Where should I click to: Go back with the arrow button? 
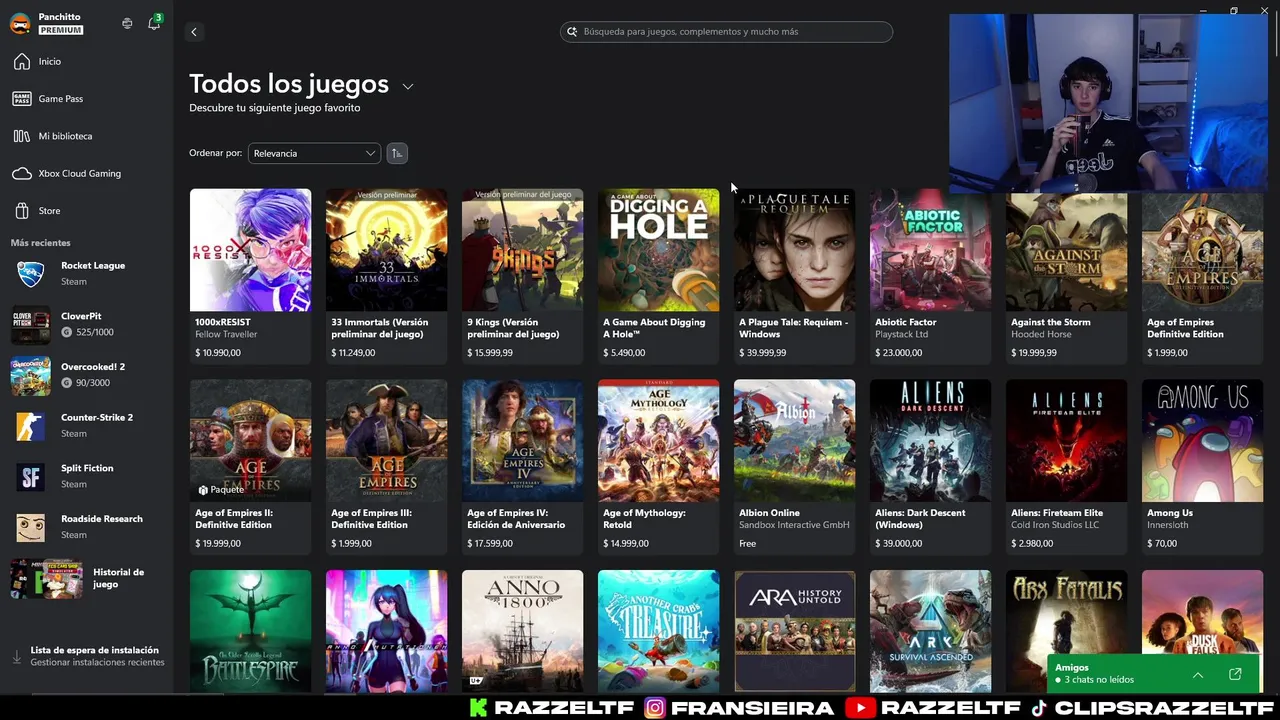[x=194, y=32]
